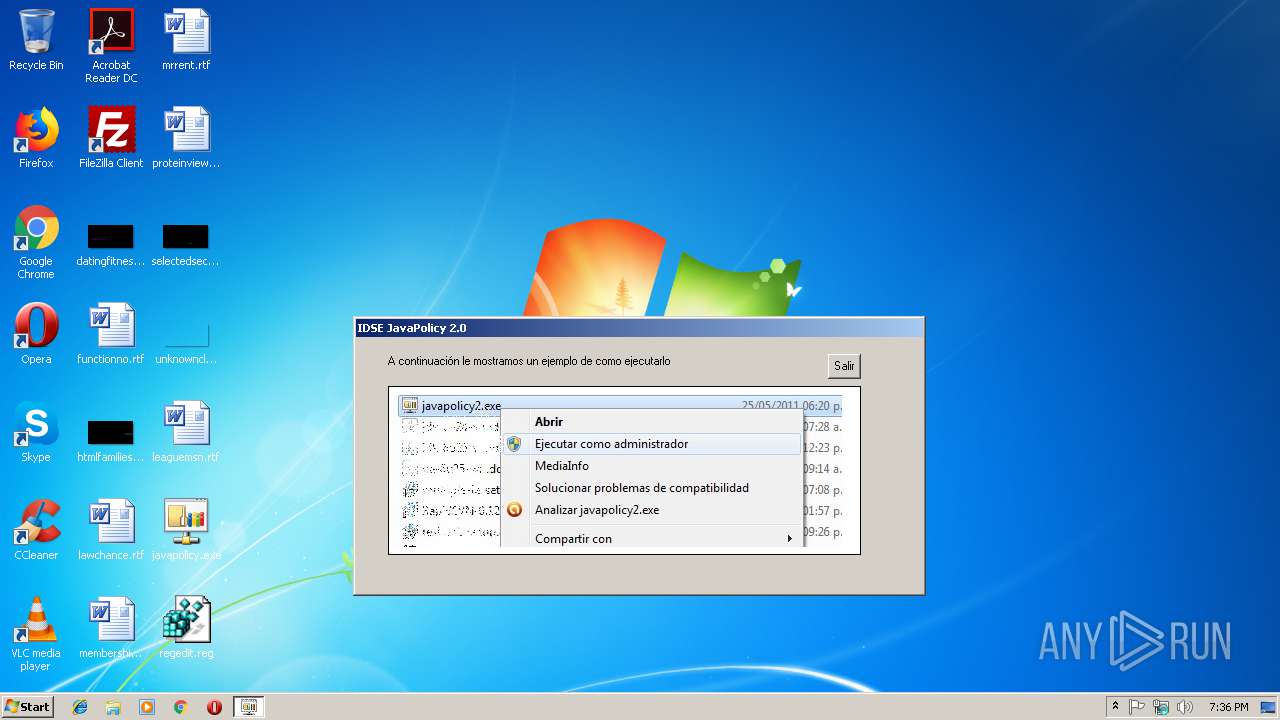Select the selectedsec desktop file
Screen dimensions: 1280x720
[186, 246]
